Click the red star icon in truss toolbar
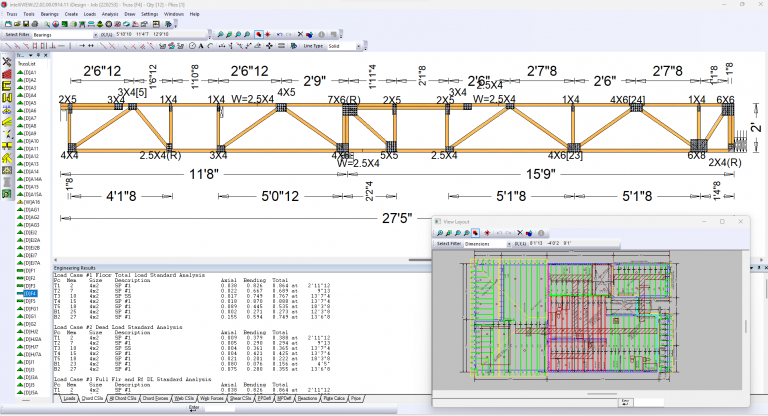 point(267,35)
